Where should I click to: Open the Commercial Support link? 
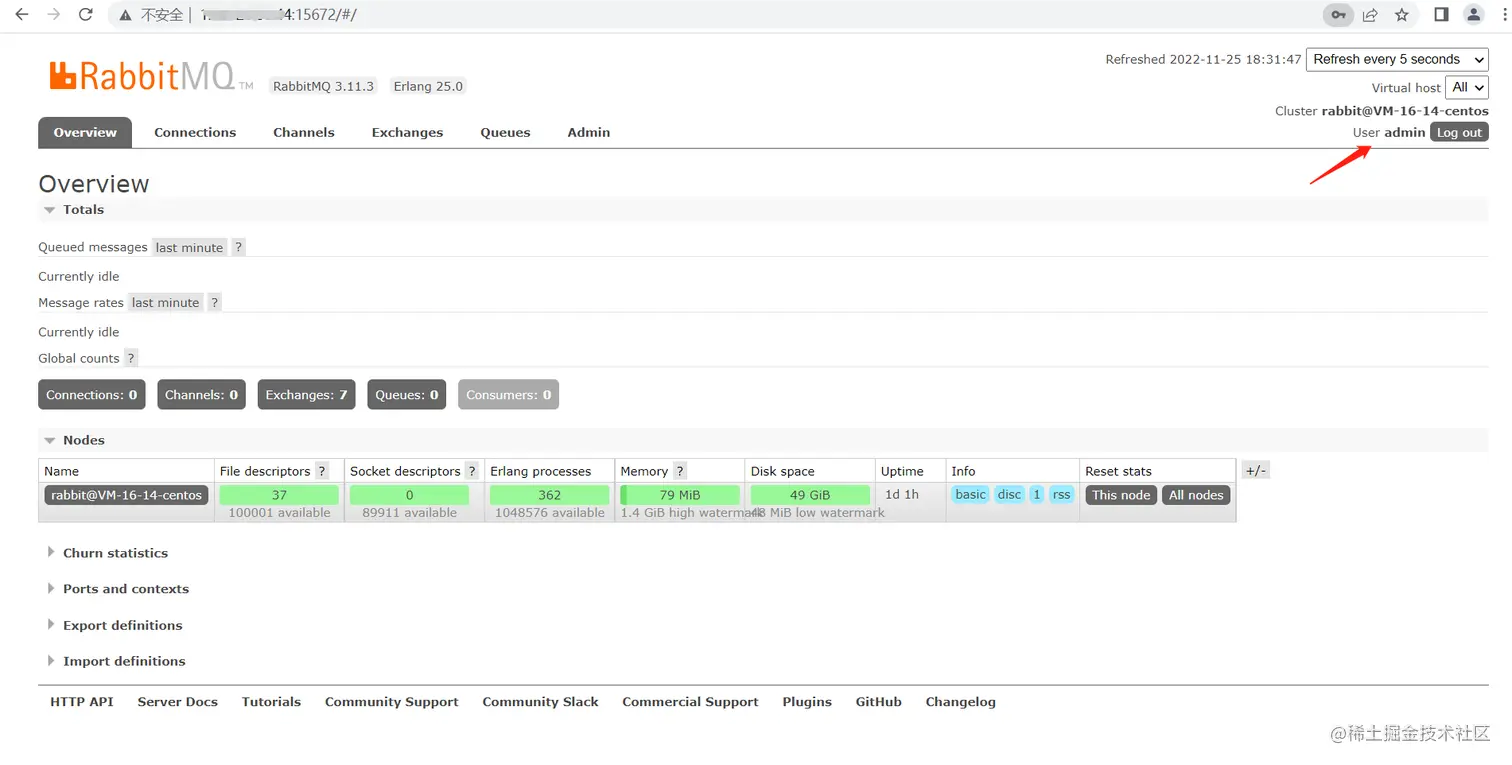[x=691, y=702]
